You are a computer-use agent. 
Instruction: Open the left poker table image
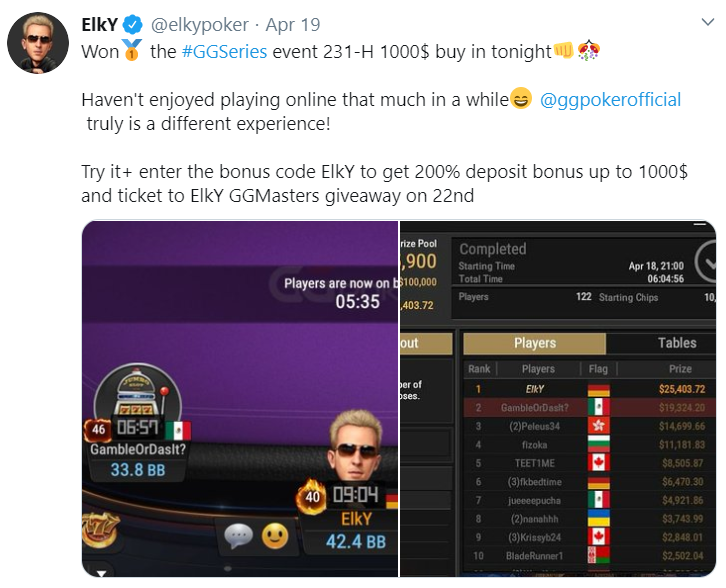coord(240,399)
